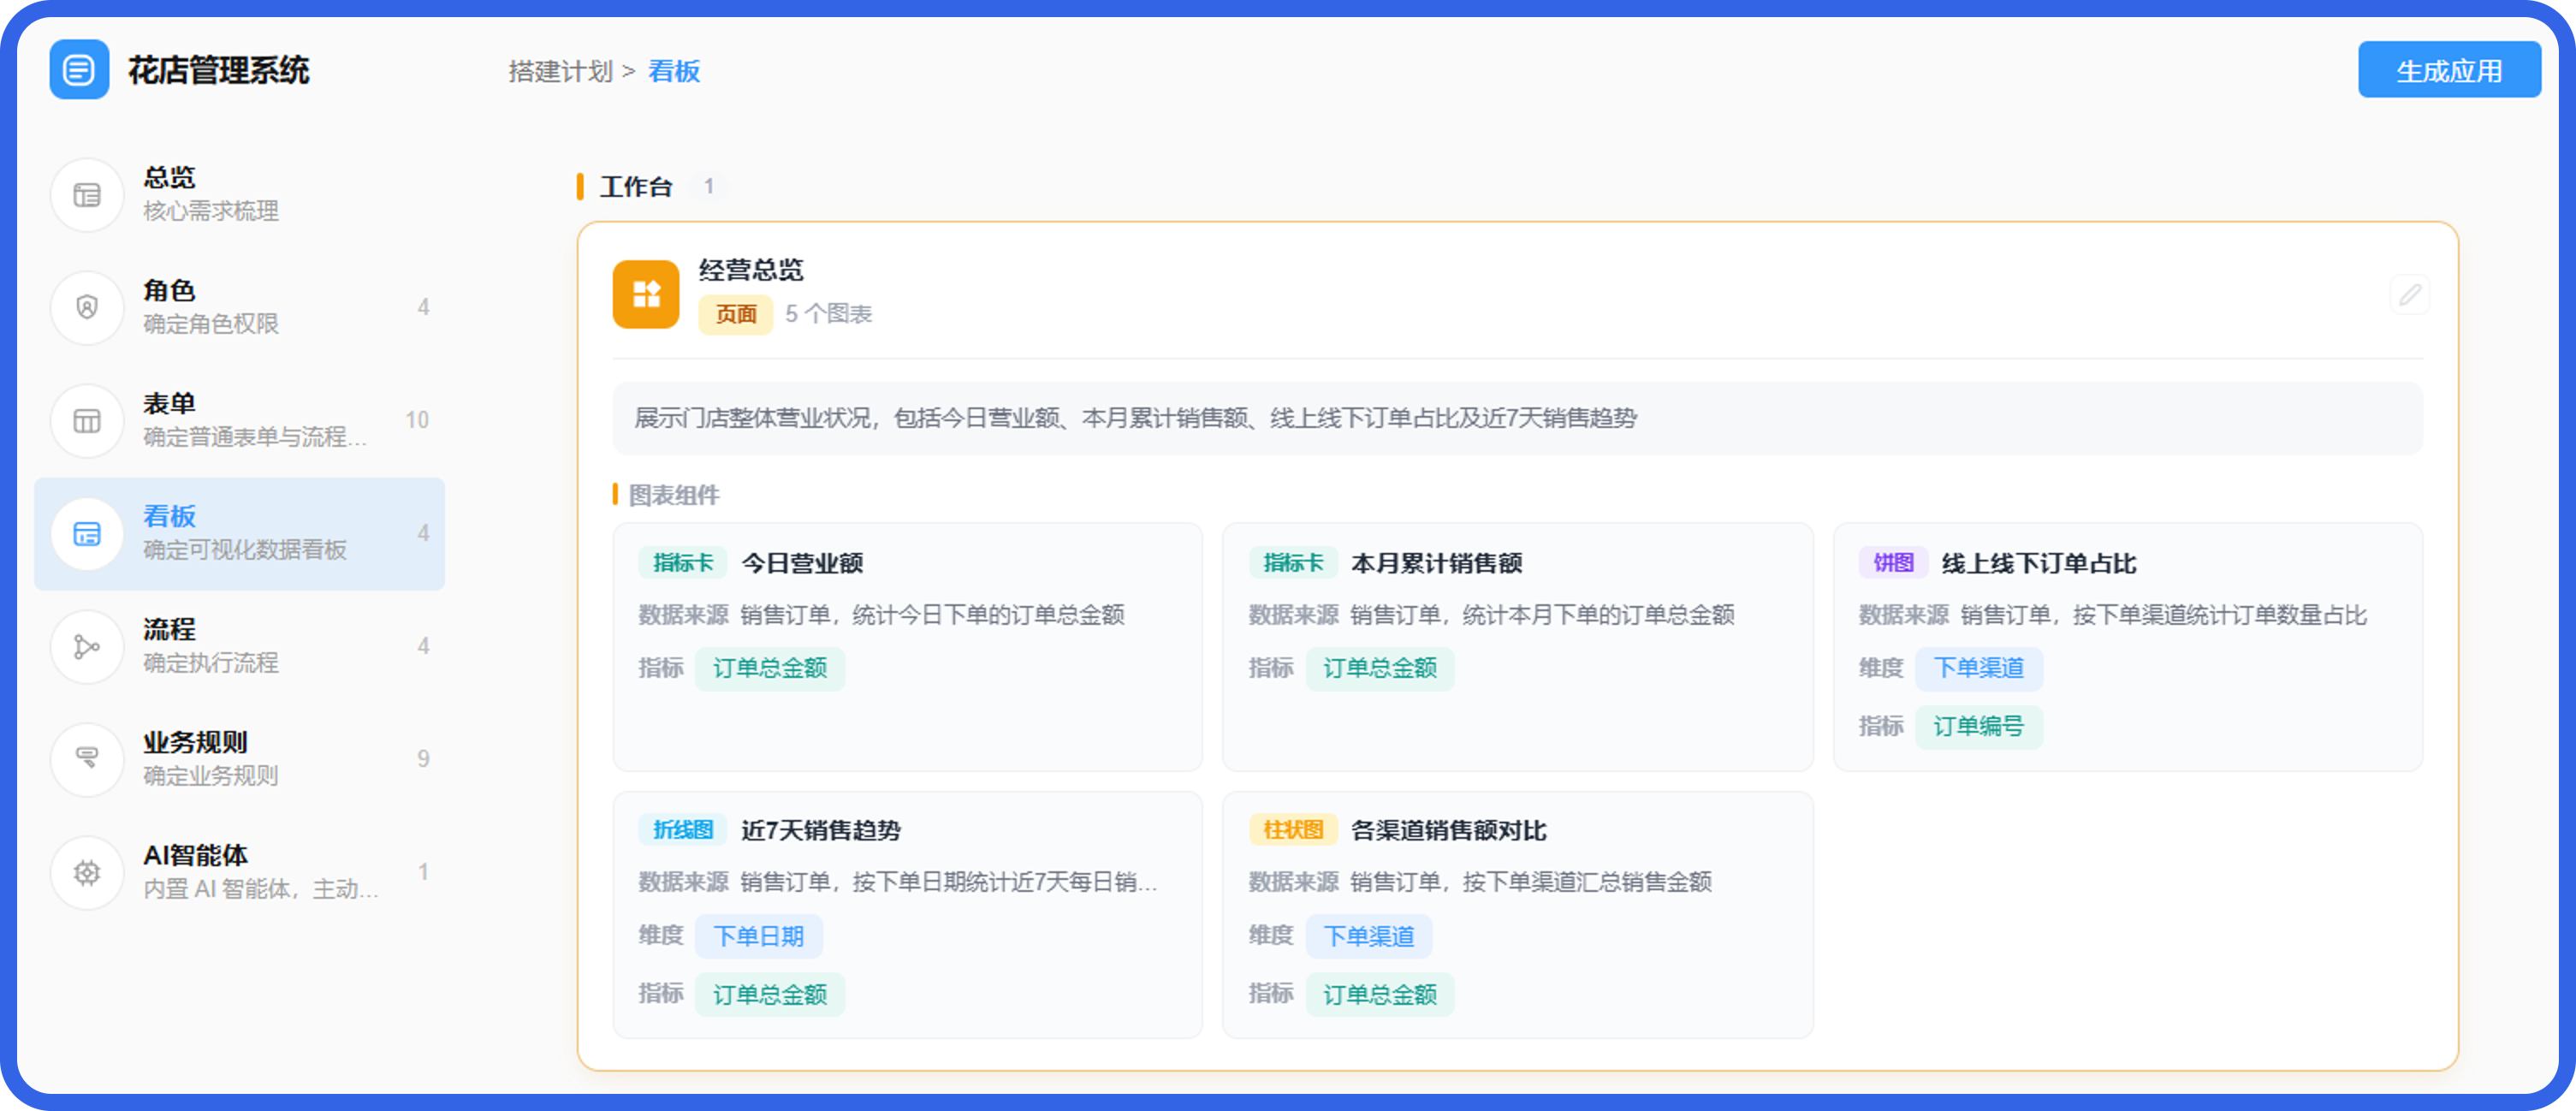
Task: Click 看板 in the breadcrumb
Action: click(x=674, y=71)
